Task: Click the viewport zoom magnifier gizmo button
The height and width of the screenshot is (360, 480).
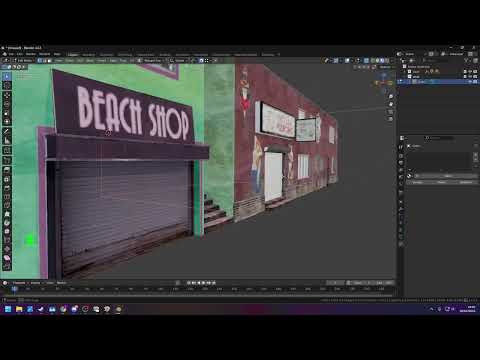Action: (391, 96)
